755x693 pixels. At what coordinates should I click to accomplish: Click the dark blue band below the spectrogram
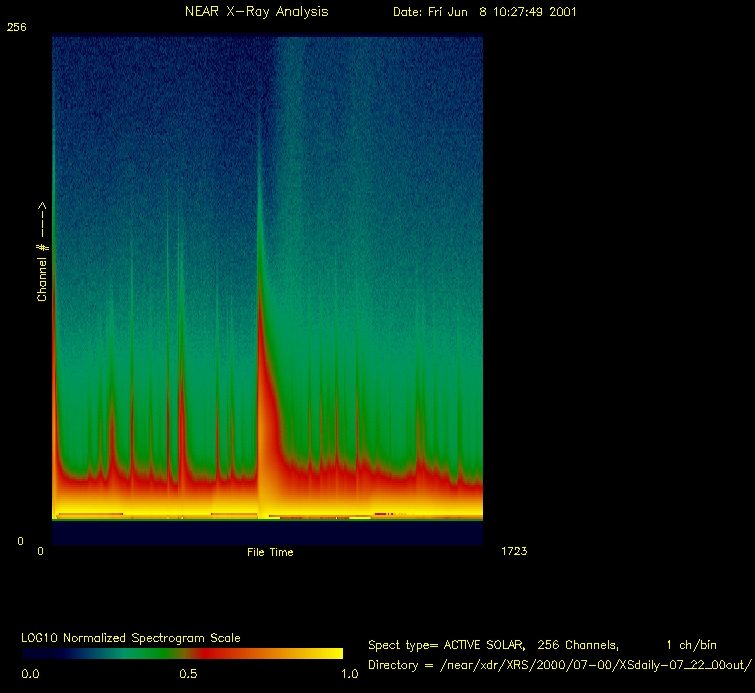pyautogui.click(x=267, y=532)
